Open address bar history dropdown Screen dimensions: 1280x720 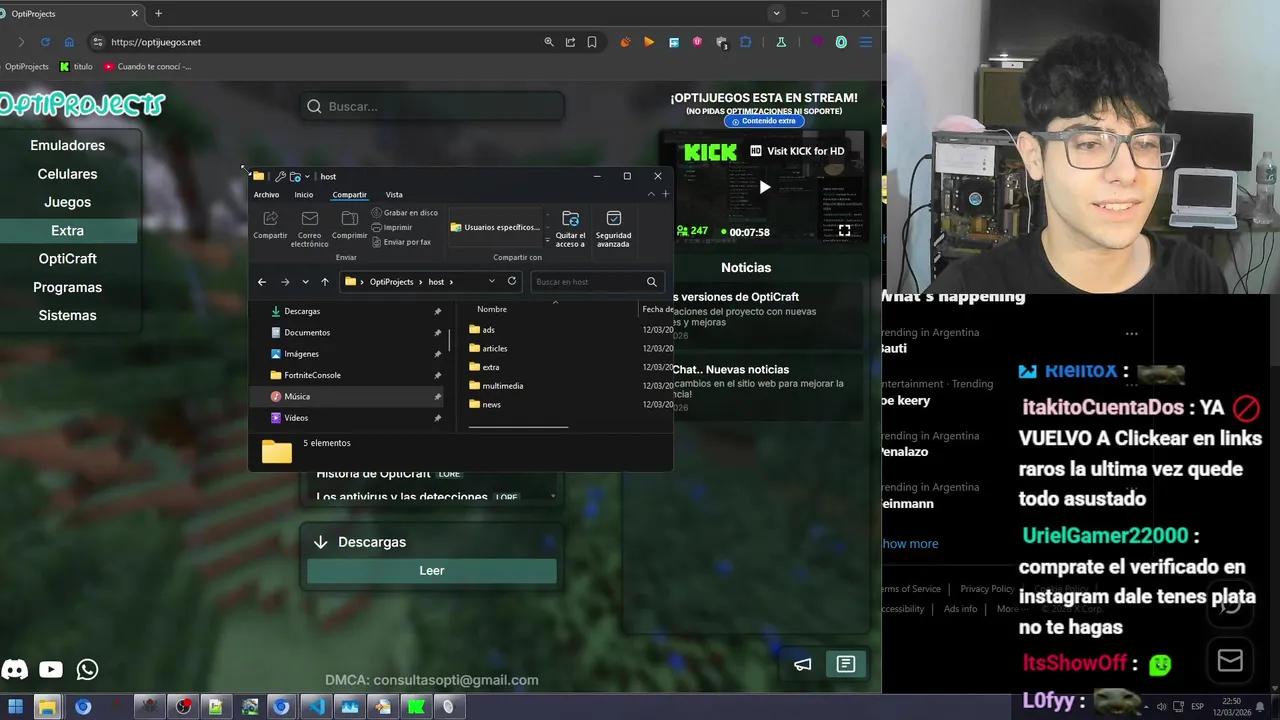point(491,282)
